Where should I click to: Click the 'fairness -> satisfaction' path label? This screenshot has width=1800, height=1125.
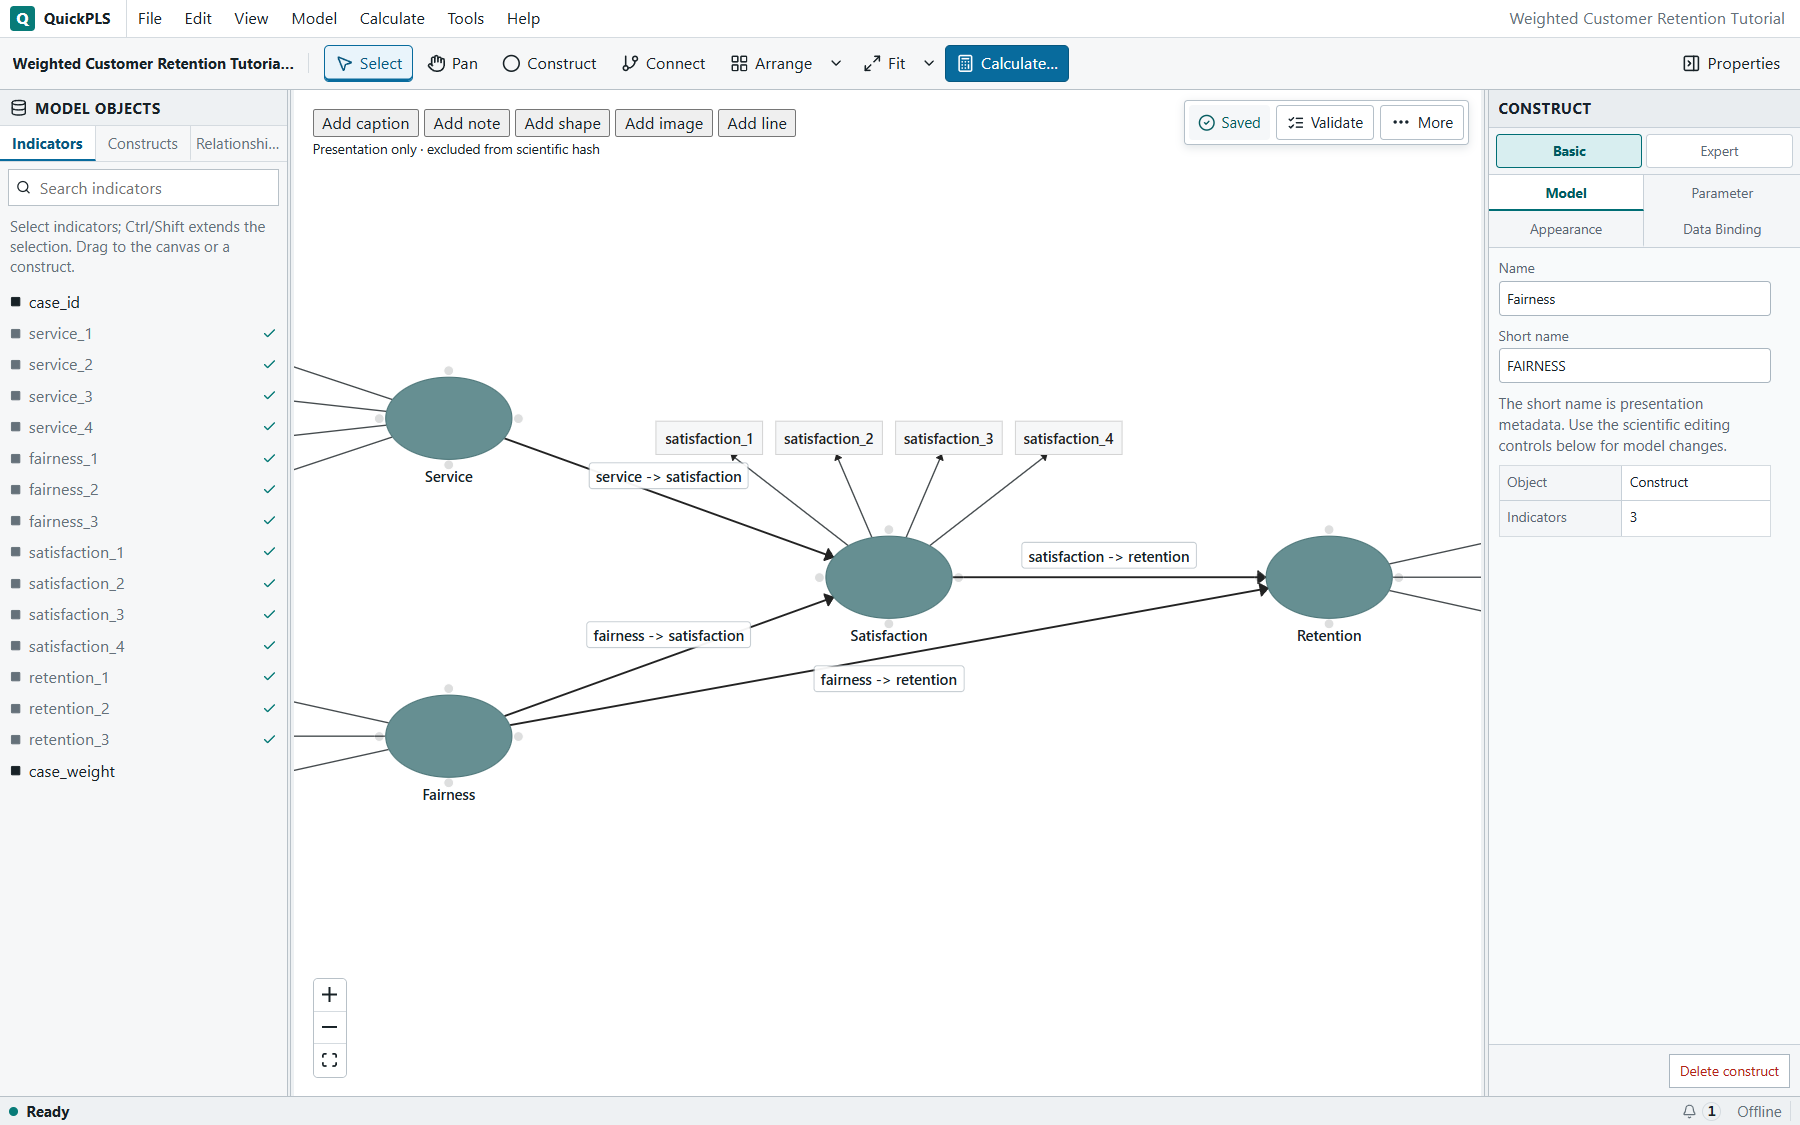click(669, 635)
